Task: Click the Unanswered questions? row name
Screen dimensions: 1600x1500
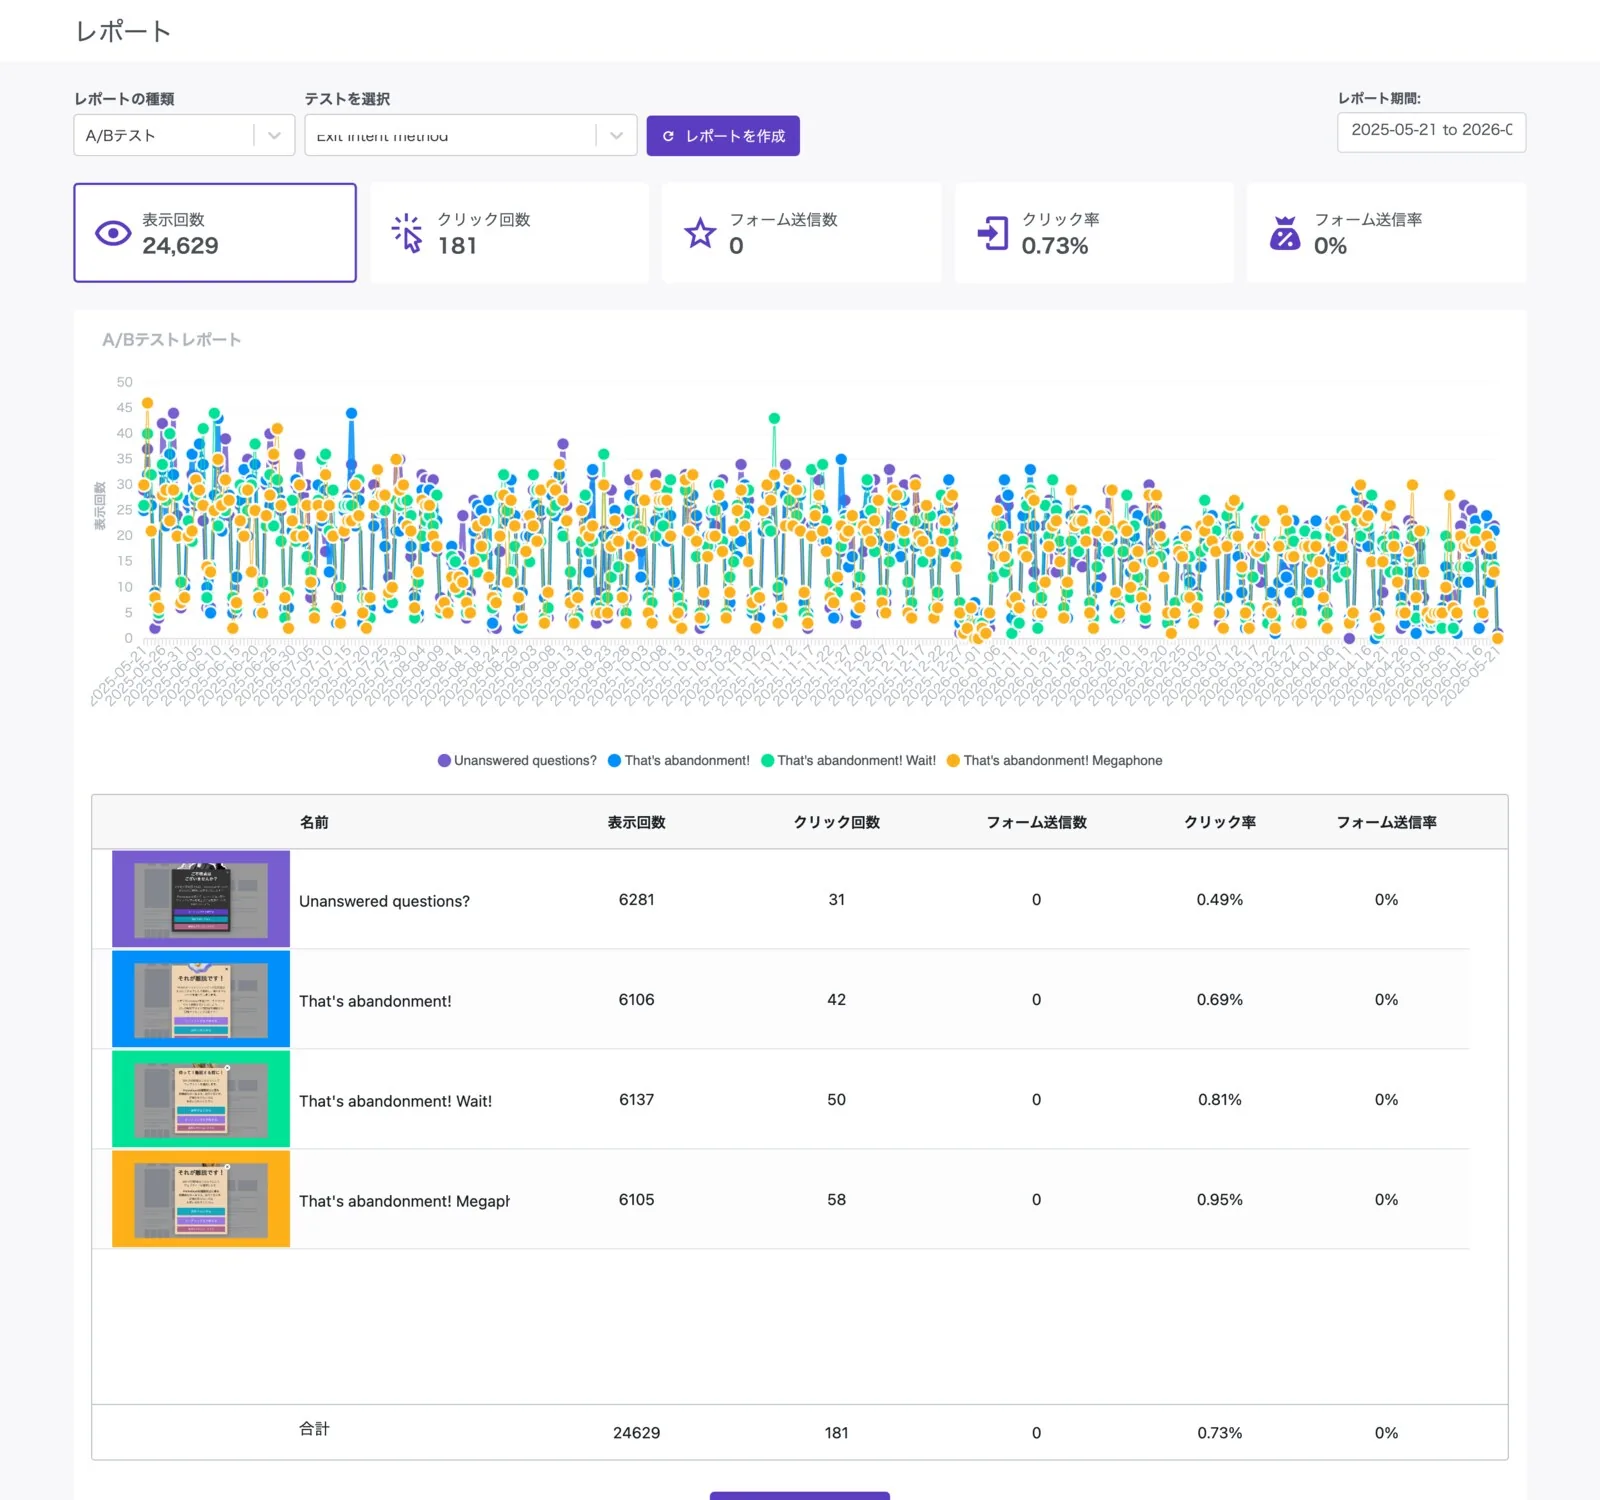Action: 384,901
